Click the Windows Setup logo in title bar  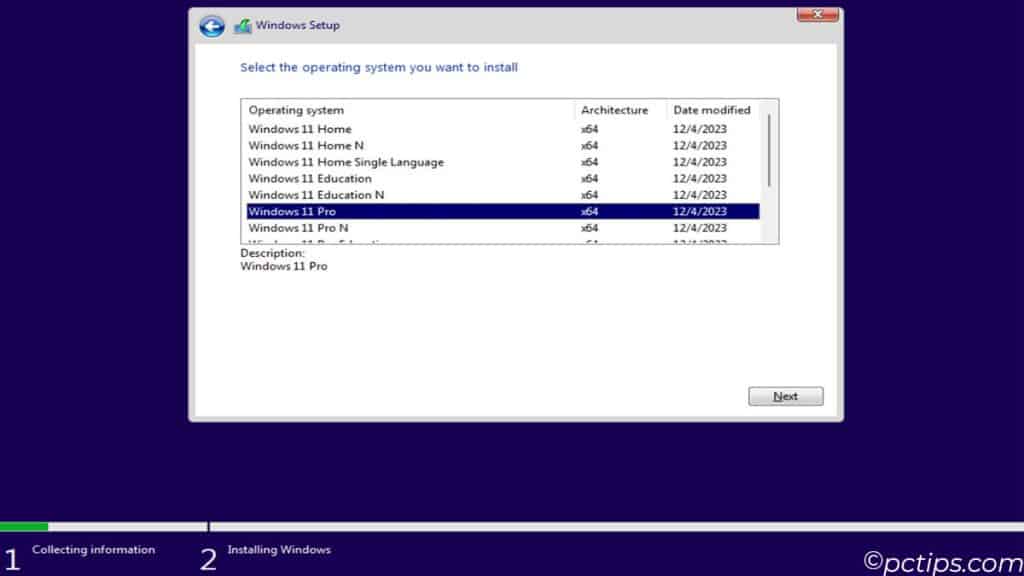click(x=243, y=25)
